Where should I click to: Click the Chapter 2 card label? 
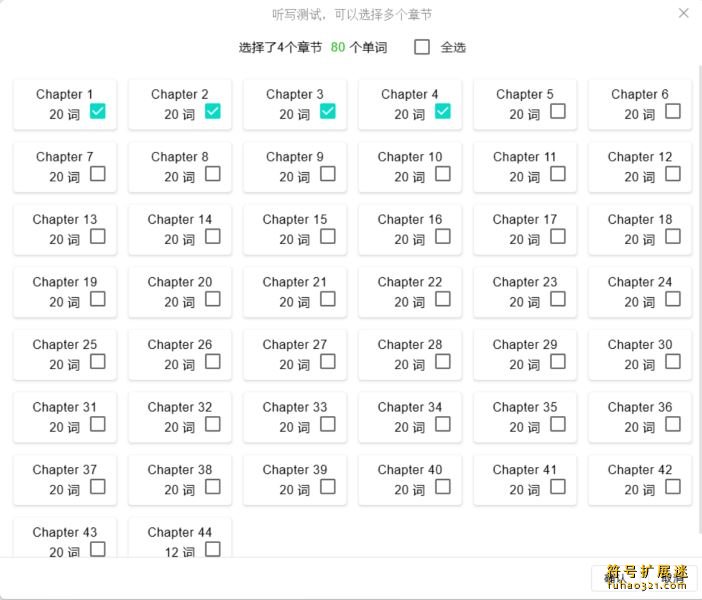point(180,94)
